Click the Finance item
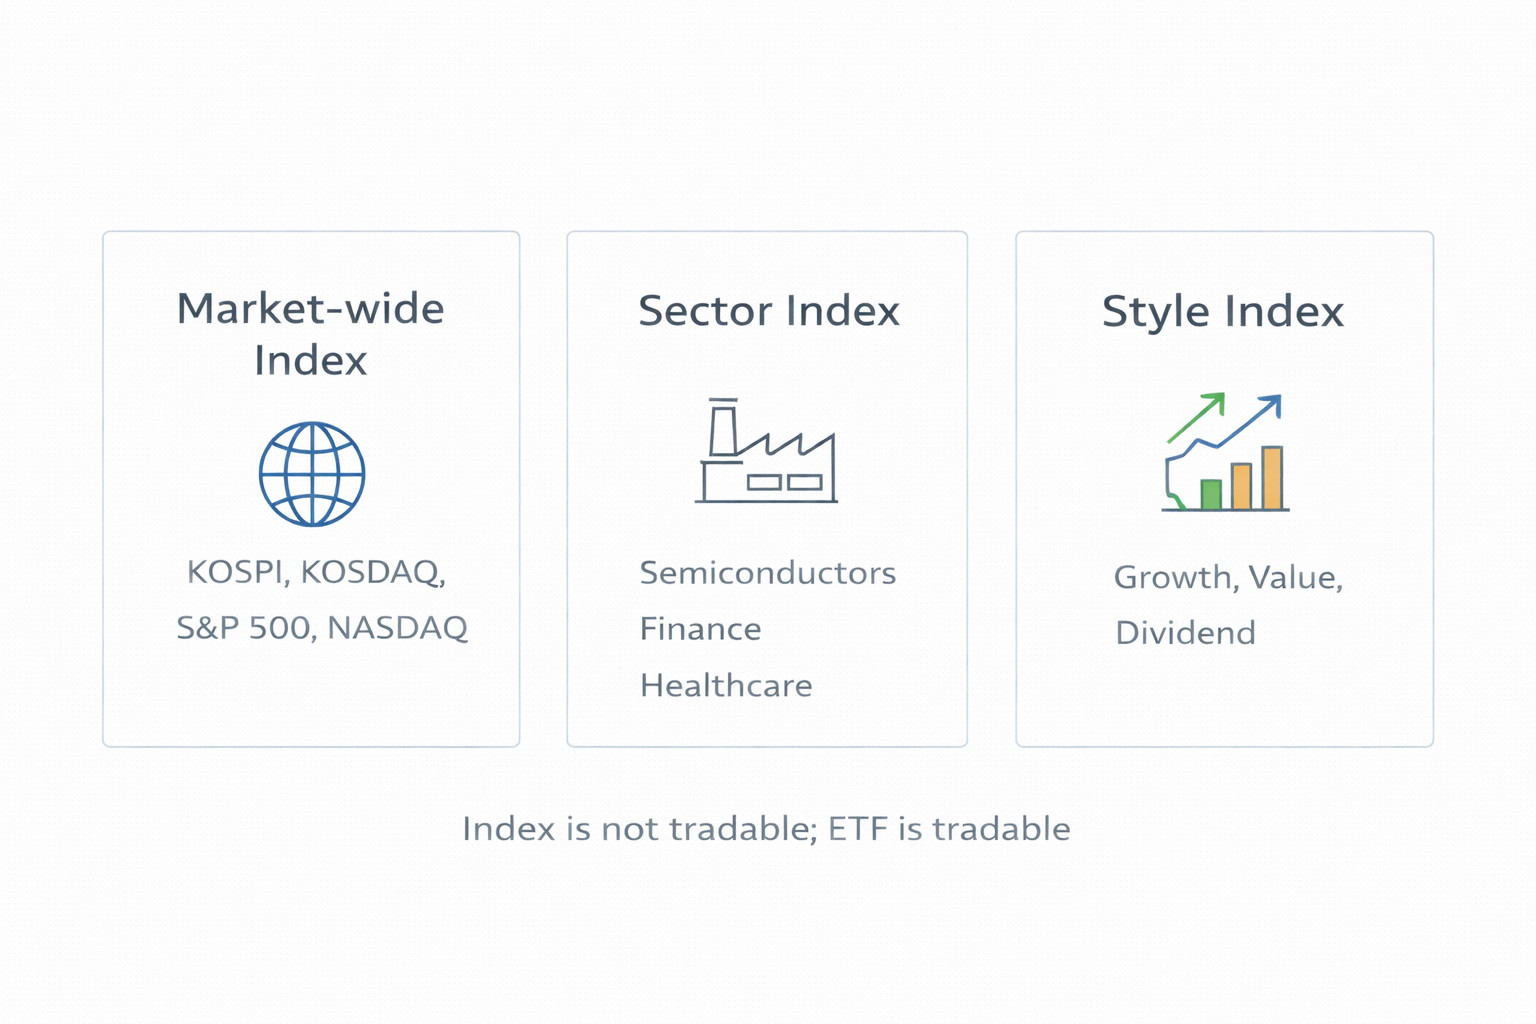The width and height of the screenshot is (1536, 1024). (700, 629)
